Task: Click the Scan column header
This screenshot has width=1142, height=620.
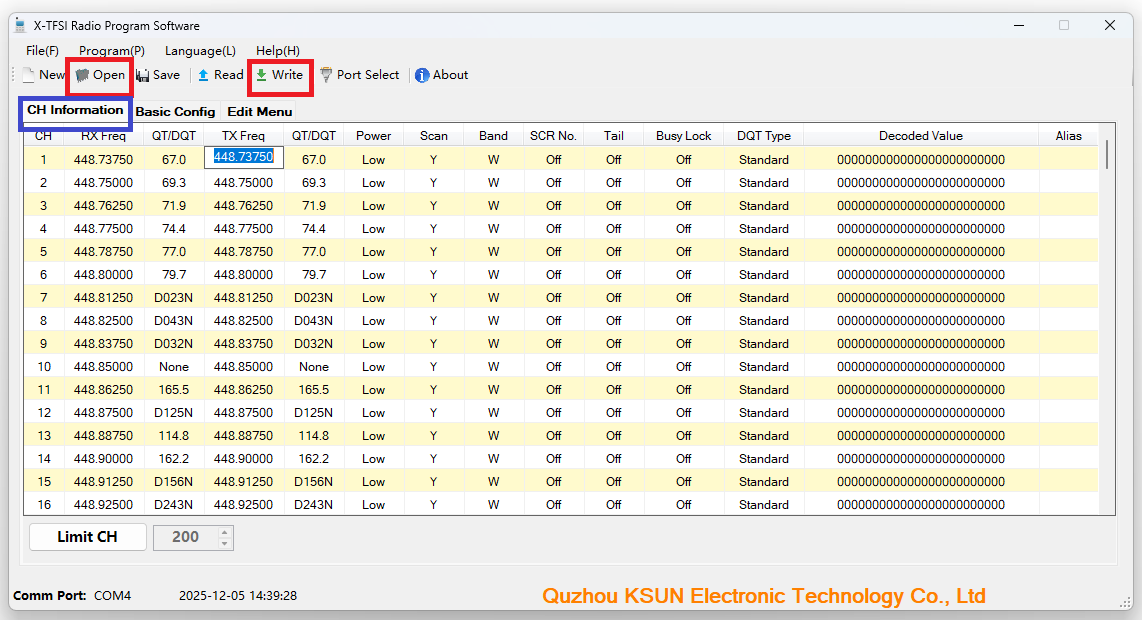Action: [433, 136]
